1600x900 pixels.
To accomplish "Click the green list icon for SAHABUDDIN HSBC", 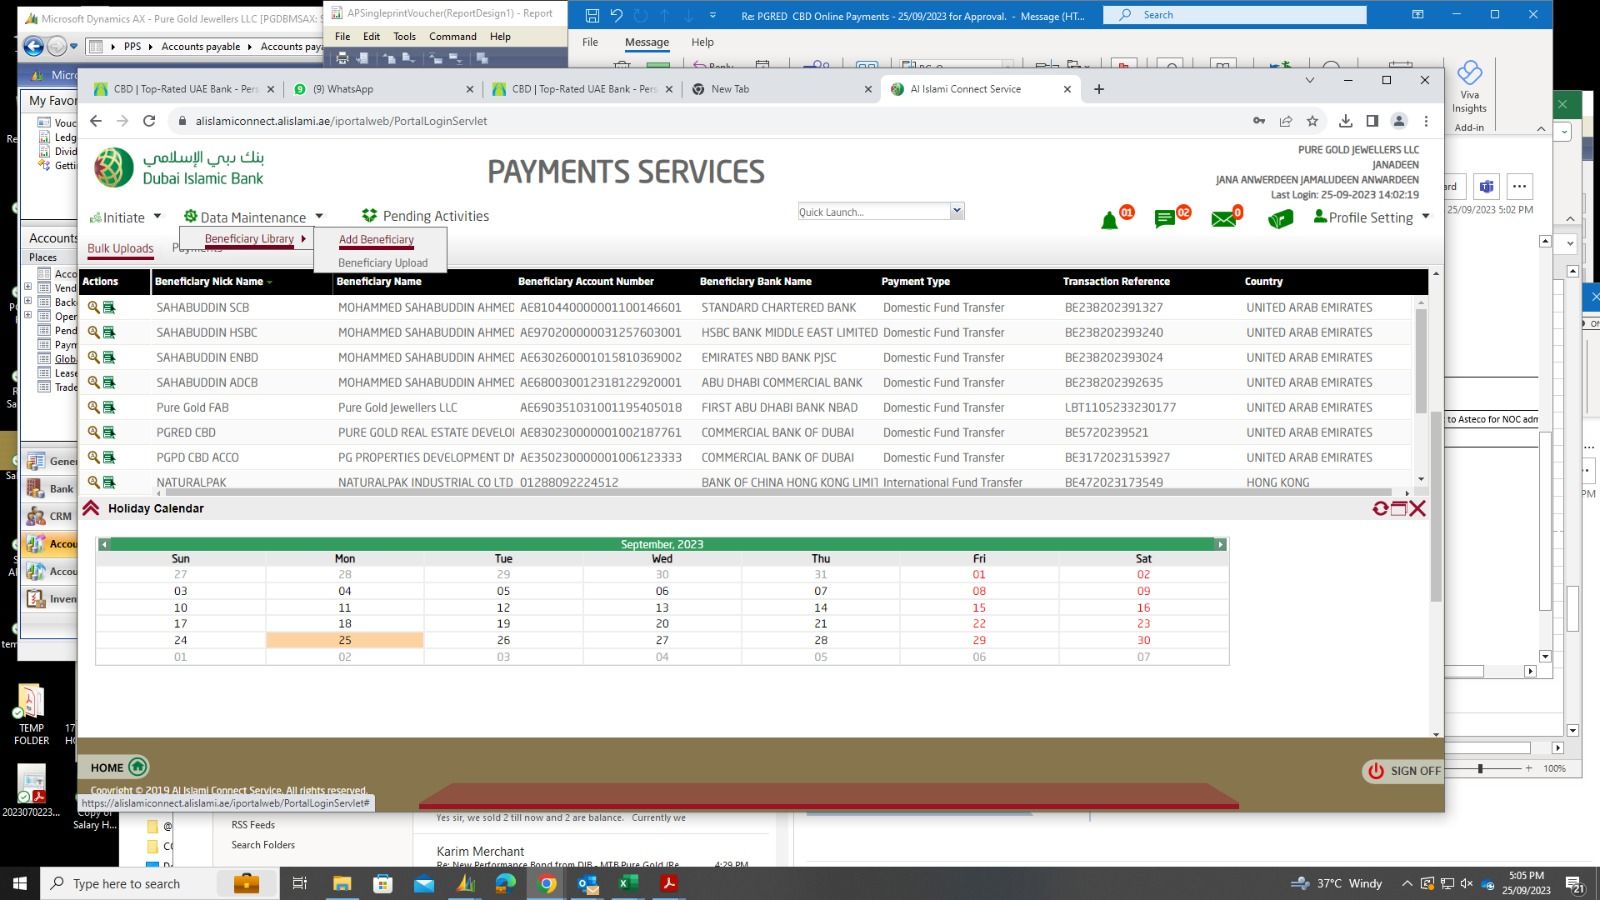I will (109, 332).
